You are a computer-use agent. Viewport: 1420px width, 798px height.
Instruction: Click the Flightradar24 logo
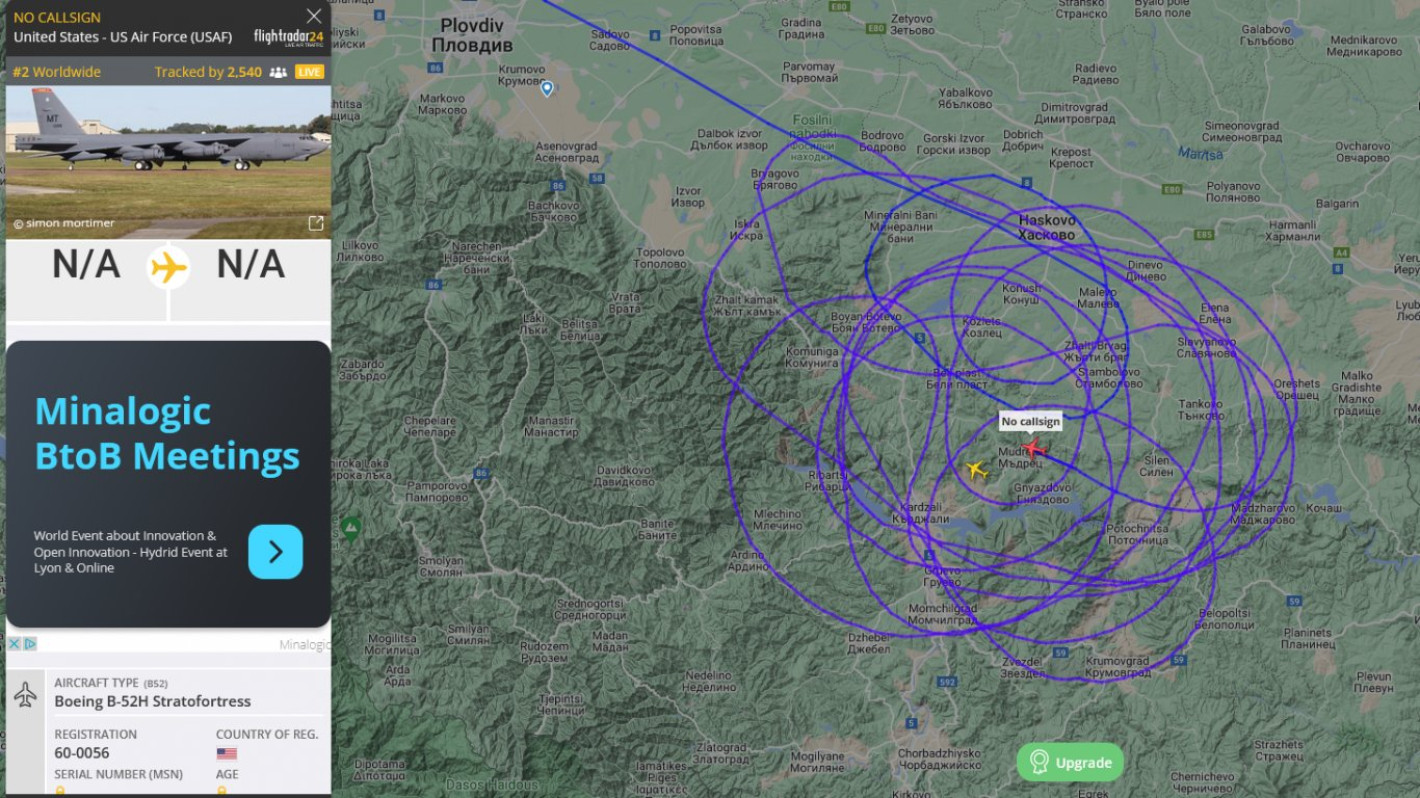coord(289,38)
